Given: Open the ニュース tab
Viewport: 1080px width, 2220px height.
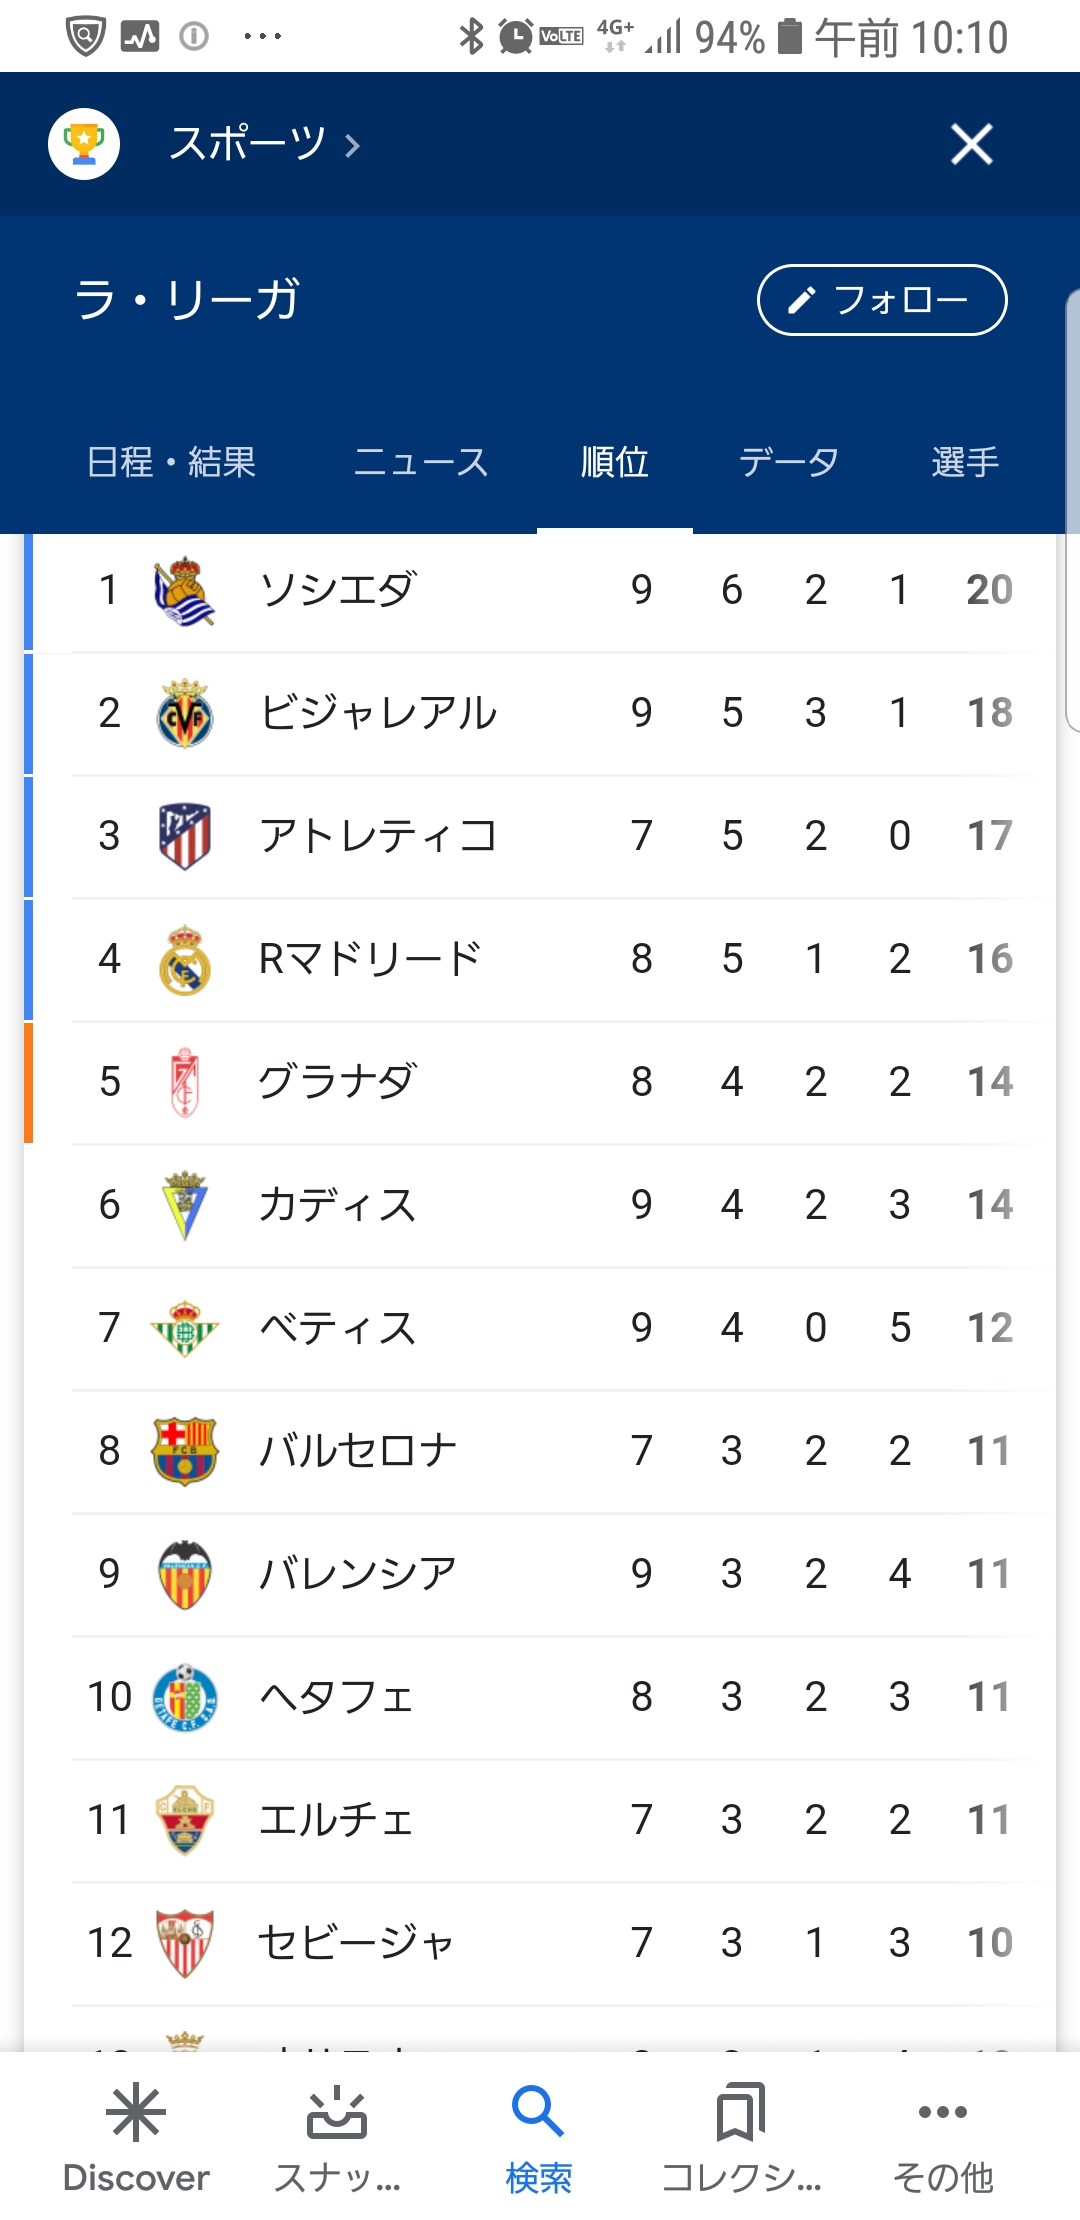Looking at the screenshot, I should click(421, 462).
